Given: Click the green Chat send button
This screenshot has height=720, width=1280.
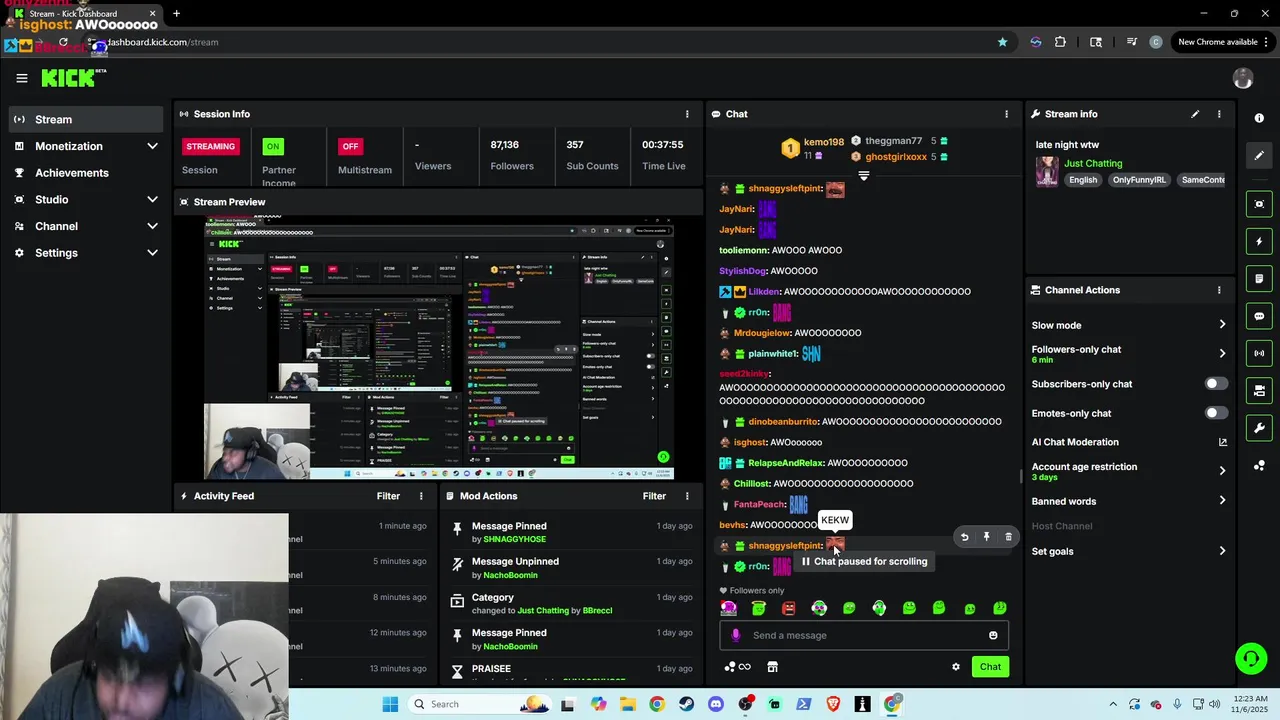Looking at the screenshot, I should coord(990,667).
